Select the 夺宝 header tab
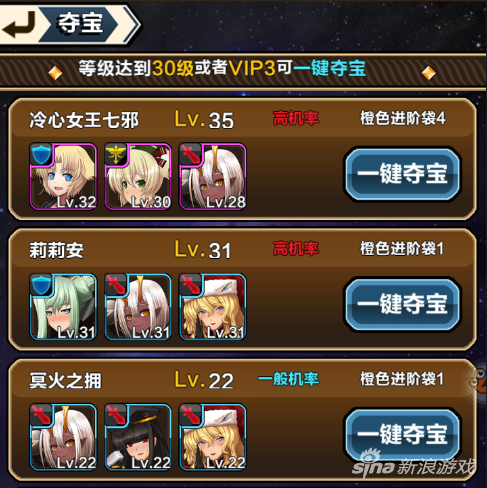This screenshot has width=487, height=488. pyautogui.click(x=80, y=24)
